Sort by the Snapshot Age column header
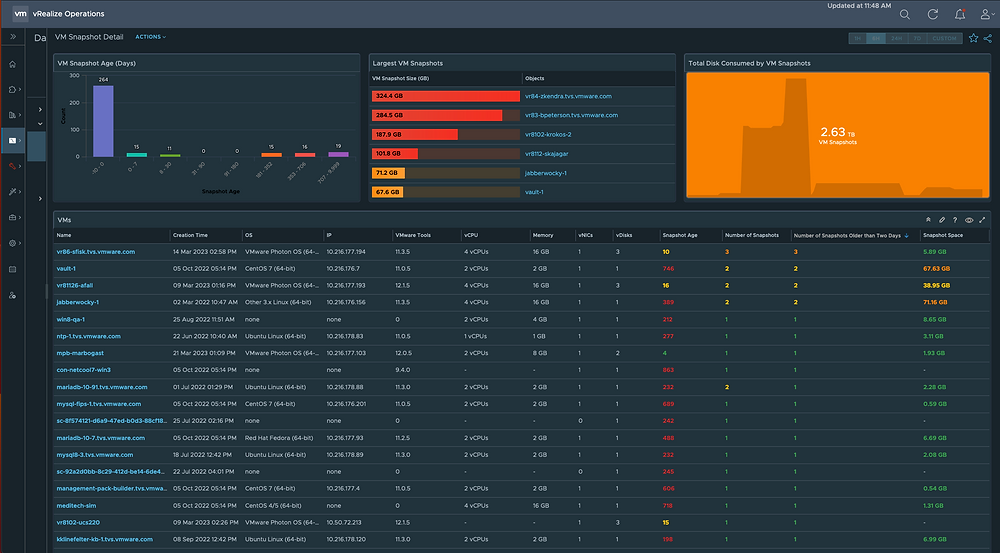 click(x=679, y=235)
